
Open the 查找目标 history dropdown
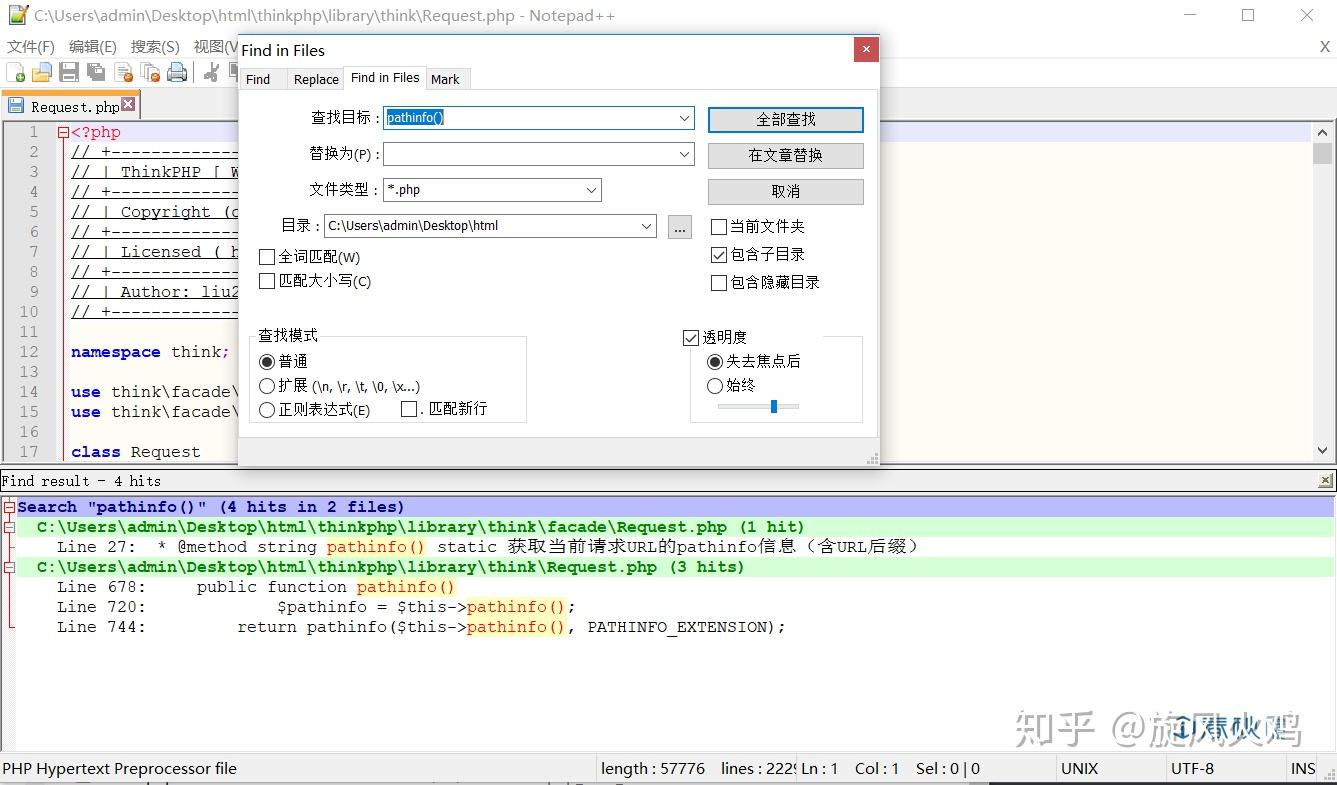click(x=684, y=118)
